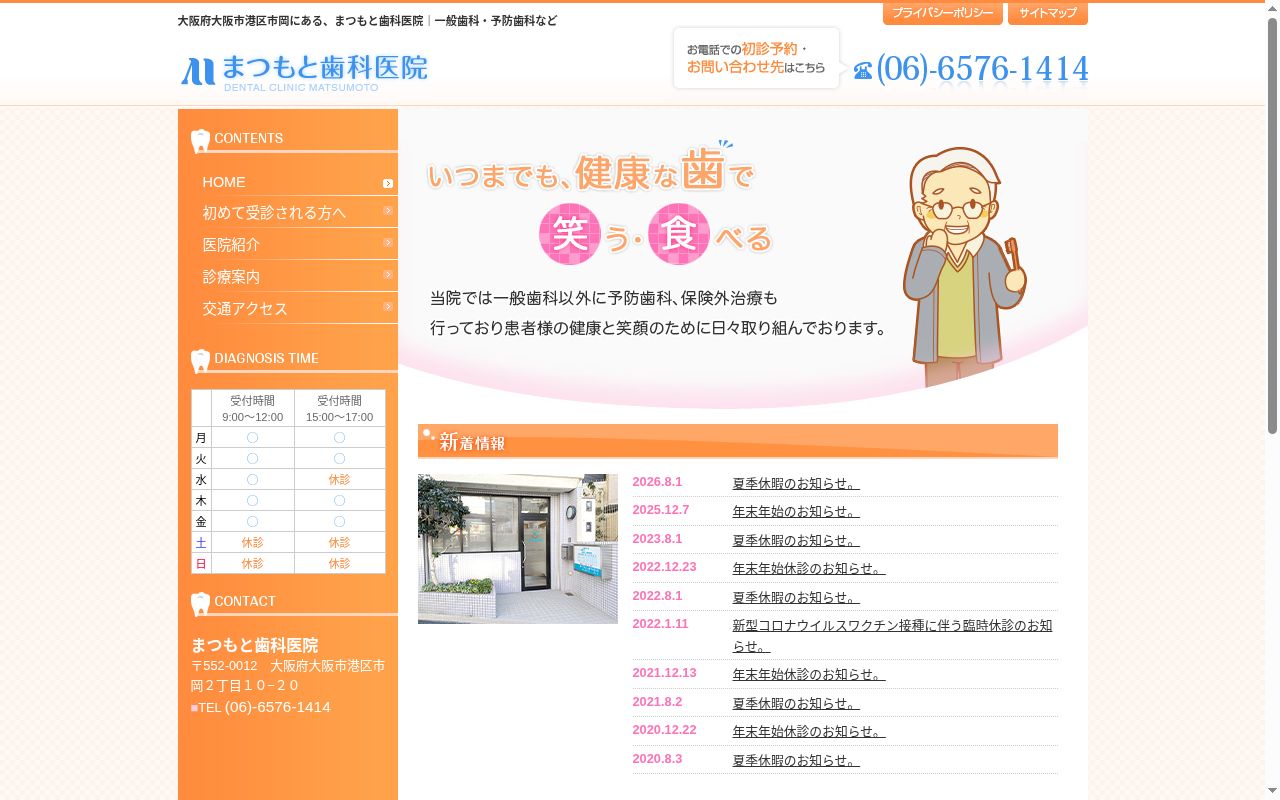The image size is (1280, 800).
Task: Open the 2026.8.1 夏季休暇のお知らせ link
Action: tap(796, 484)
